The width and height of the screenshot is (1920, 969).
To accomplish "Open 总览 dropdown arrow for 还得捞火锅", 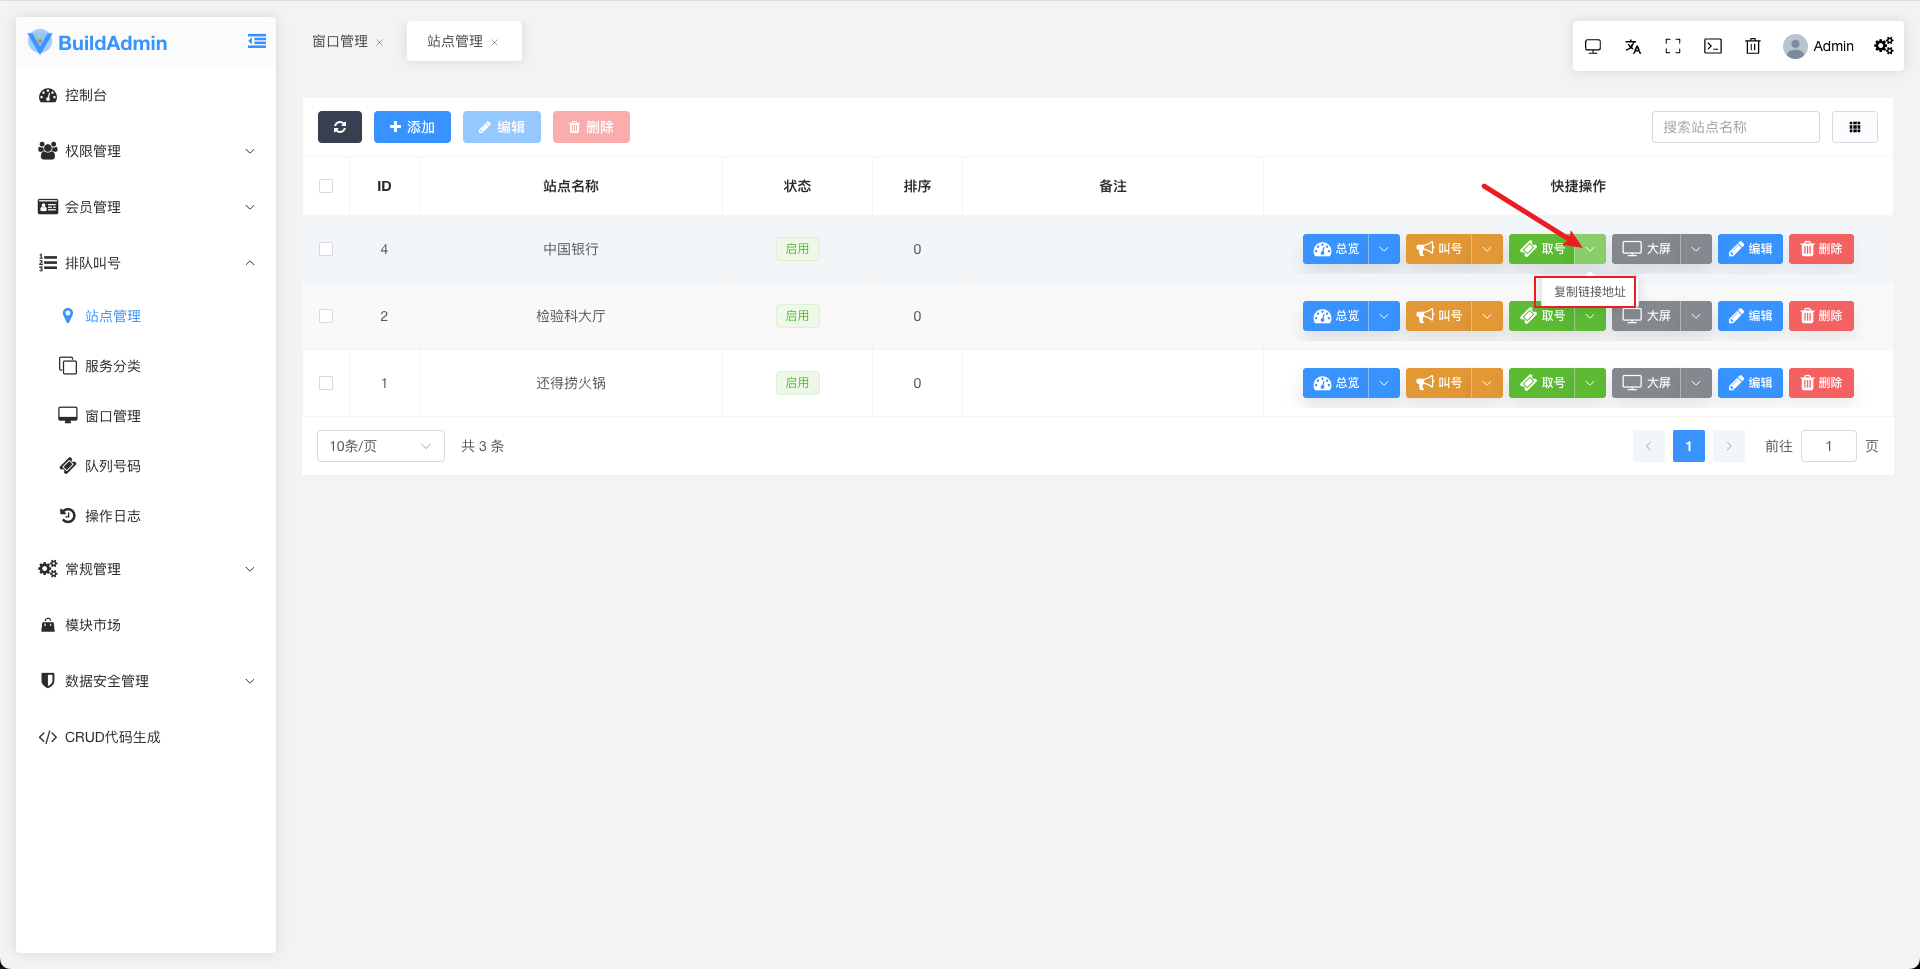I will (1384, 383).
